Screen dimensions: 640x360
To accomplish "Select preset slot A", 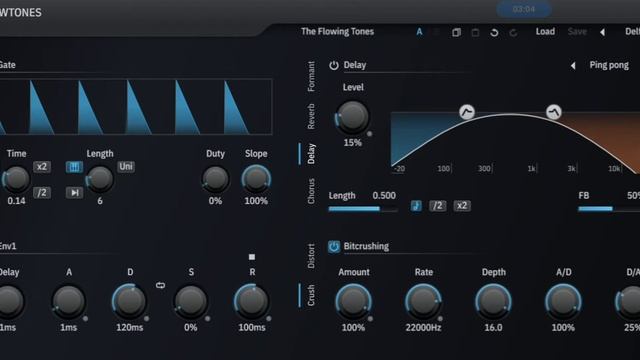I will pos(419,32).
